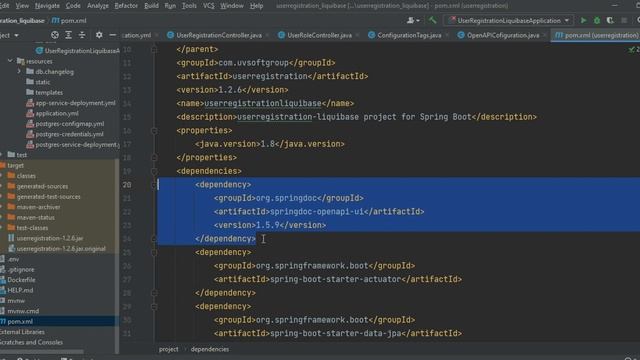Fold the dependency block at line 29
This screenshot has height=360, width=640.
(x=154, y=307)
